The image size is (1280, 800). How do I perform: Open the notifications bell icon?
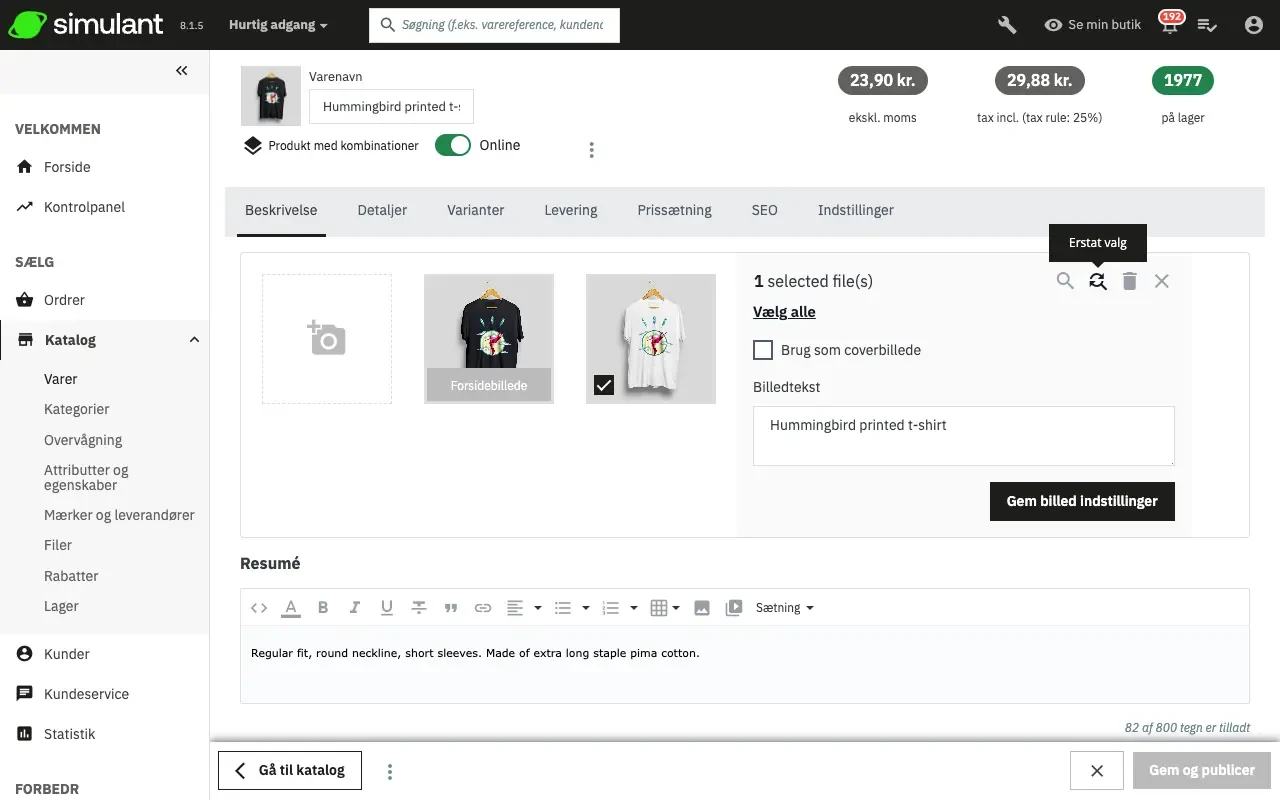(1169, 26)
